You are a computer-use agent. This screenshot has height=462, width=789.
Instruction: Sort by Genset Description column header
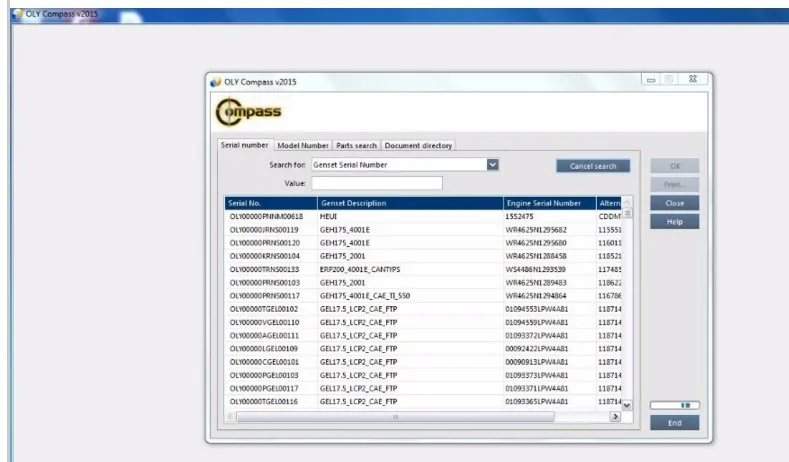(x=410, y=203)
